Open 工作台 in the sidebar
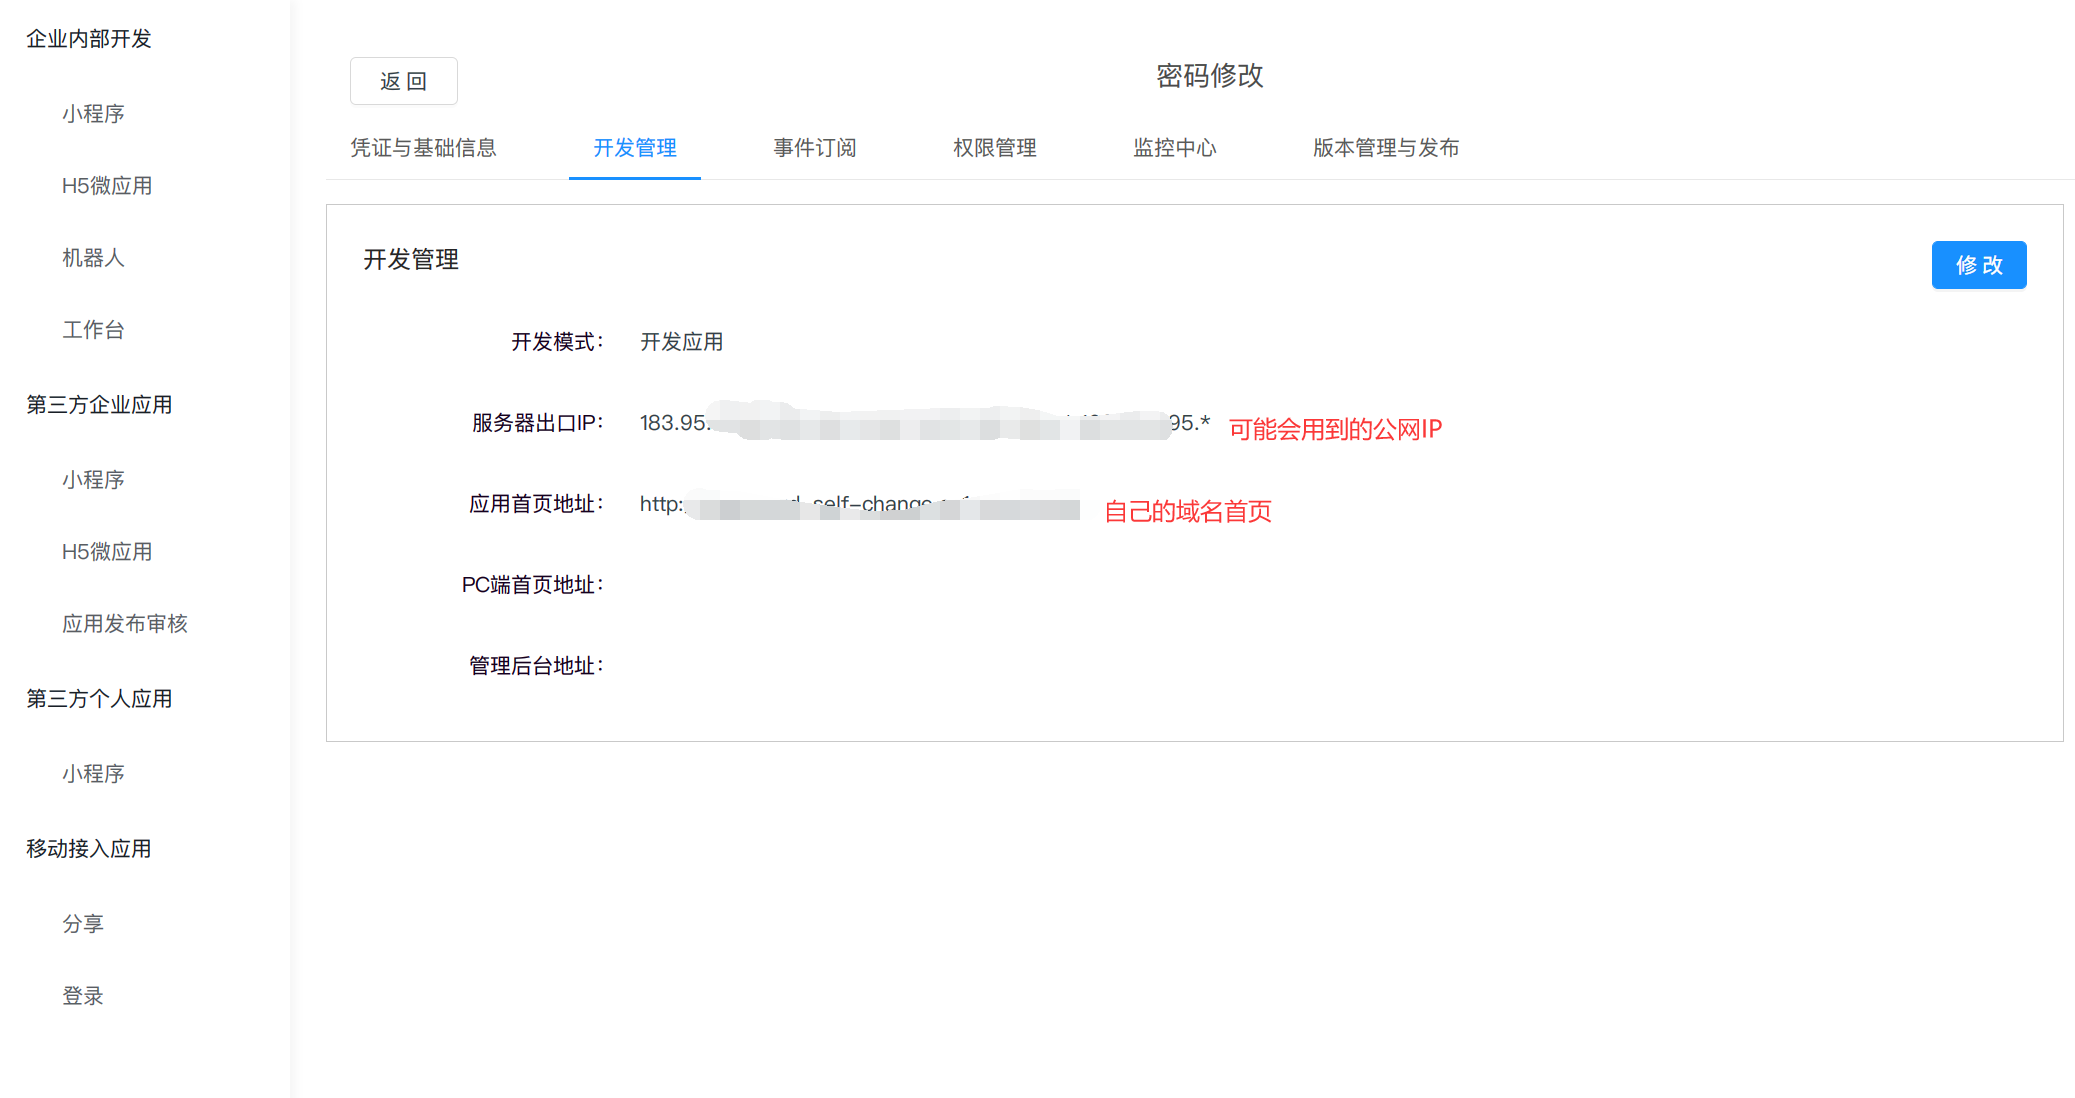The image size is (2075, 1098). click(93, 330)
